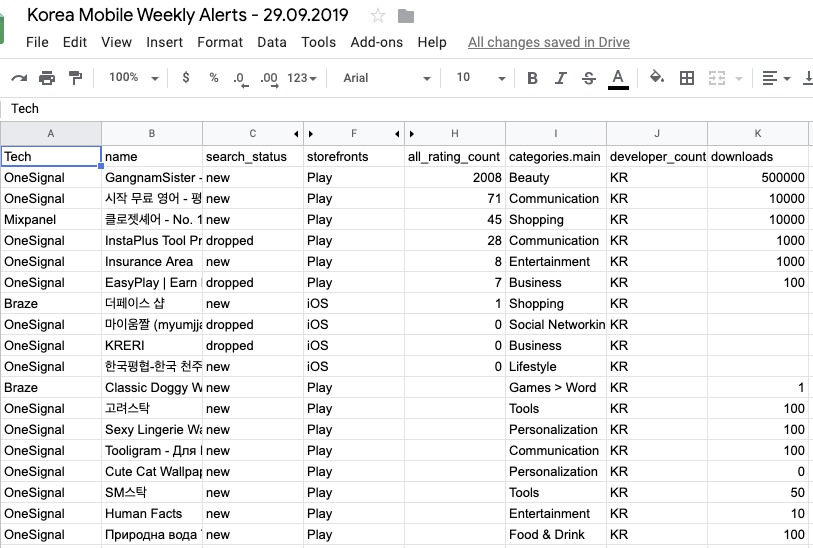Open the Data menu
This screenshot has height=548, width=813.
(271, 42)
